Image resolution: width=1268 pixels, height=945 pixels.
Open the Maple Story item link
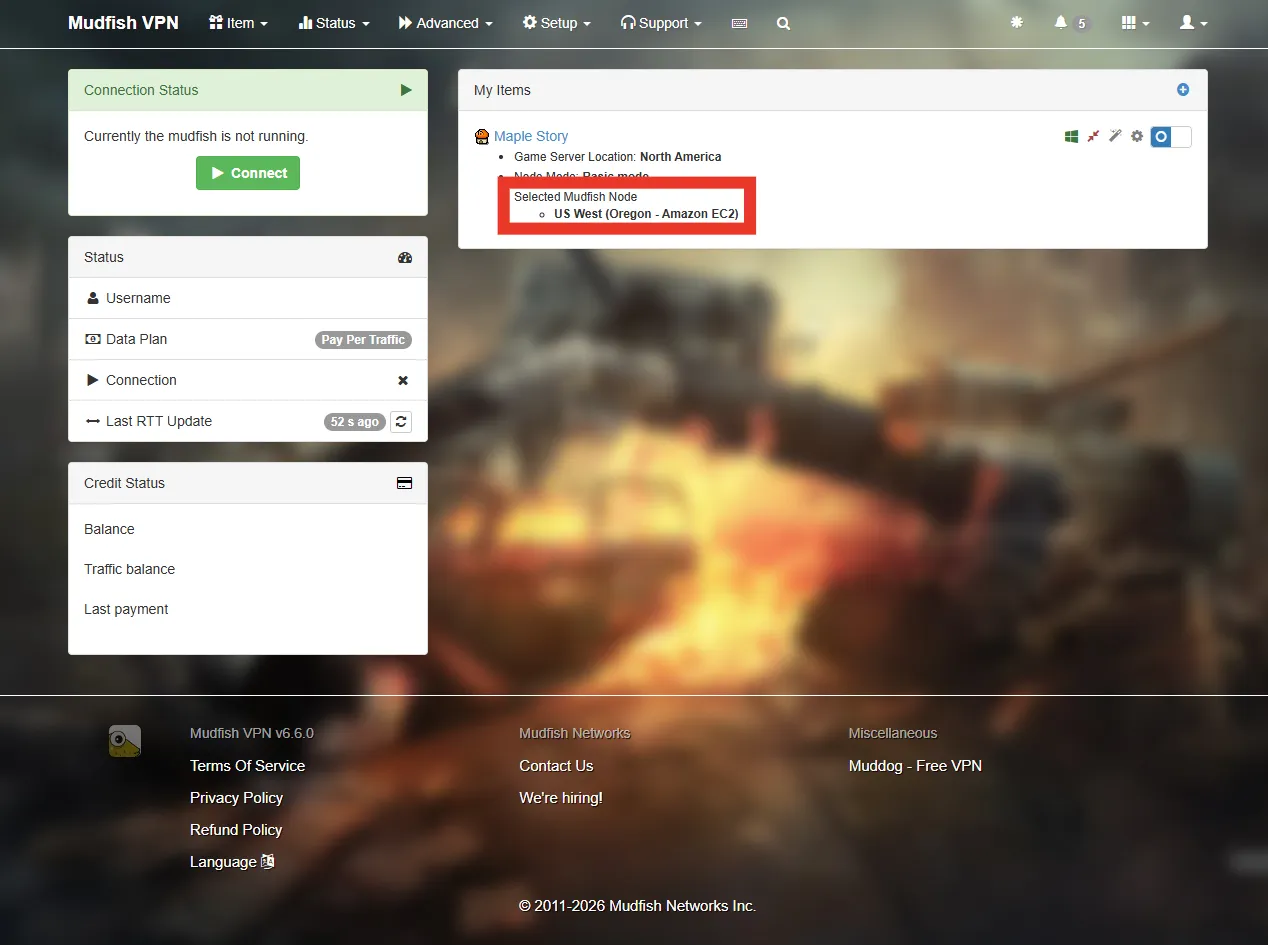(x=531, y=136)
